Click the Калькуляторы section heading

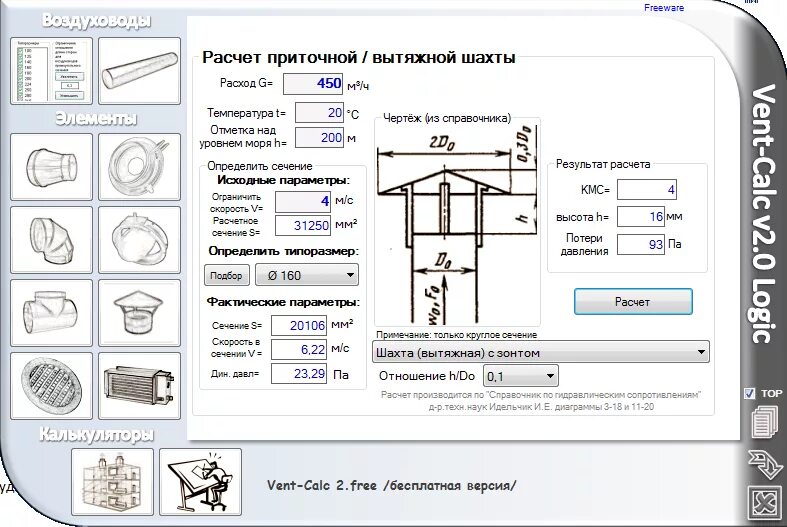(x=96, y=435)
